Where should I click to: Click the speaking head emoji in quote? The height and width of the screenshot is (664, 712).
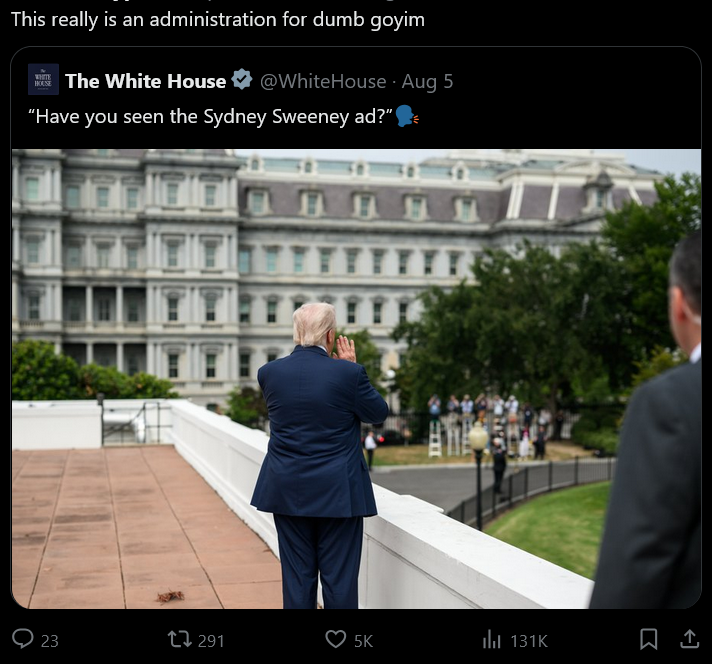[x=407, y=116]
